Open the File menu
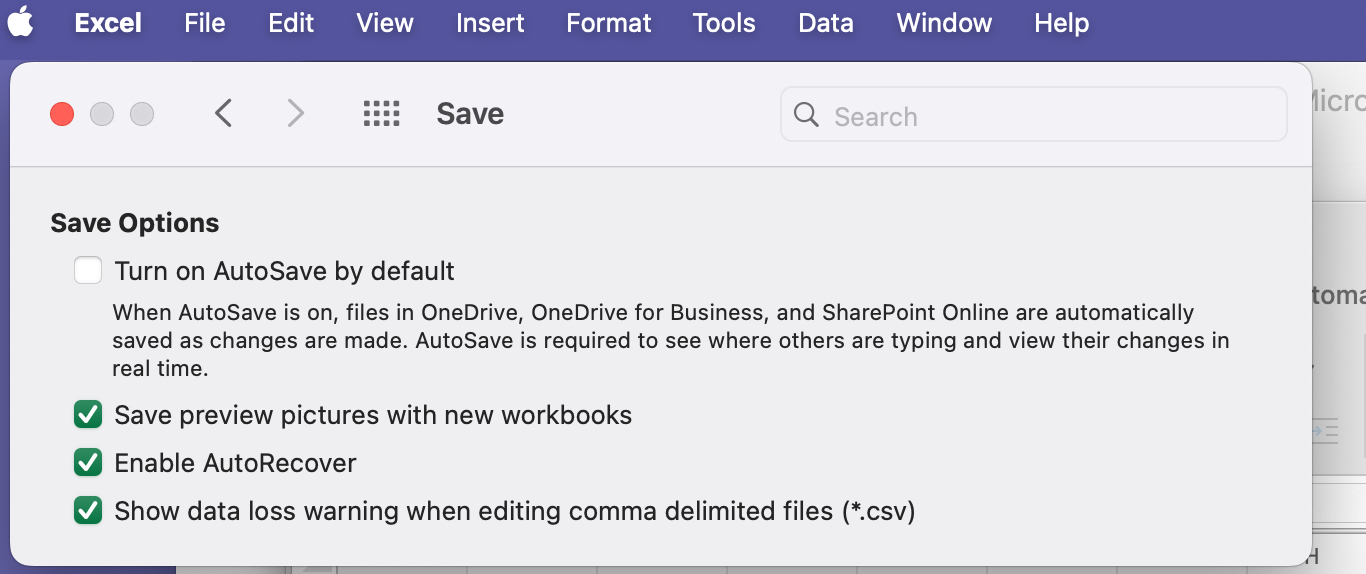This screenshot has height=574, width=1366. coord(205,22)
